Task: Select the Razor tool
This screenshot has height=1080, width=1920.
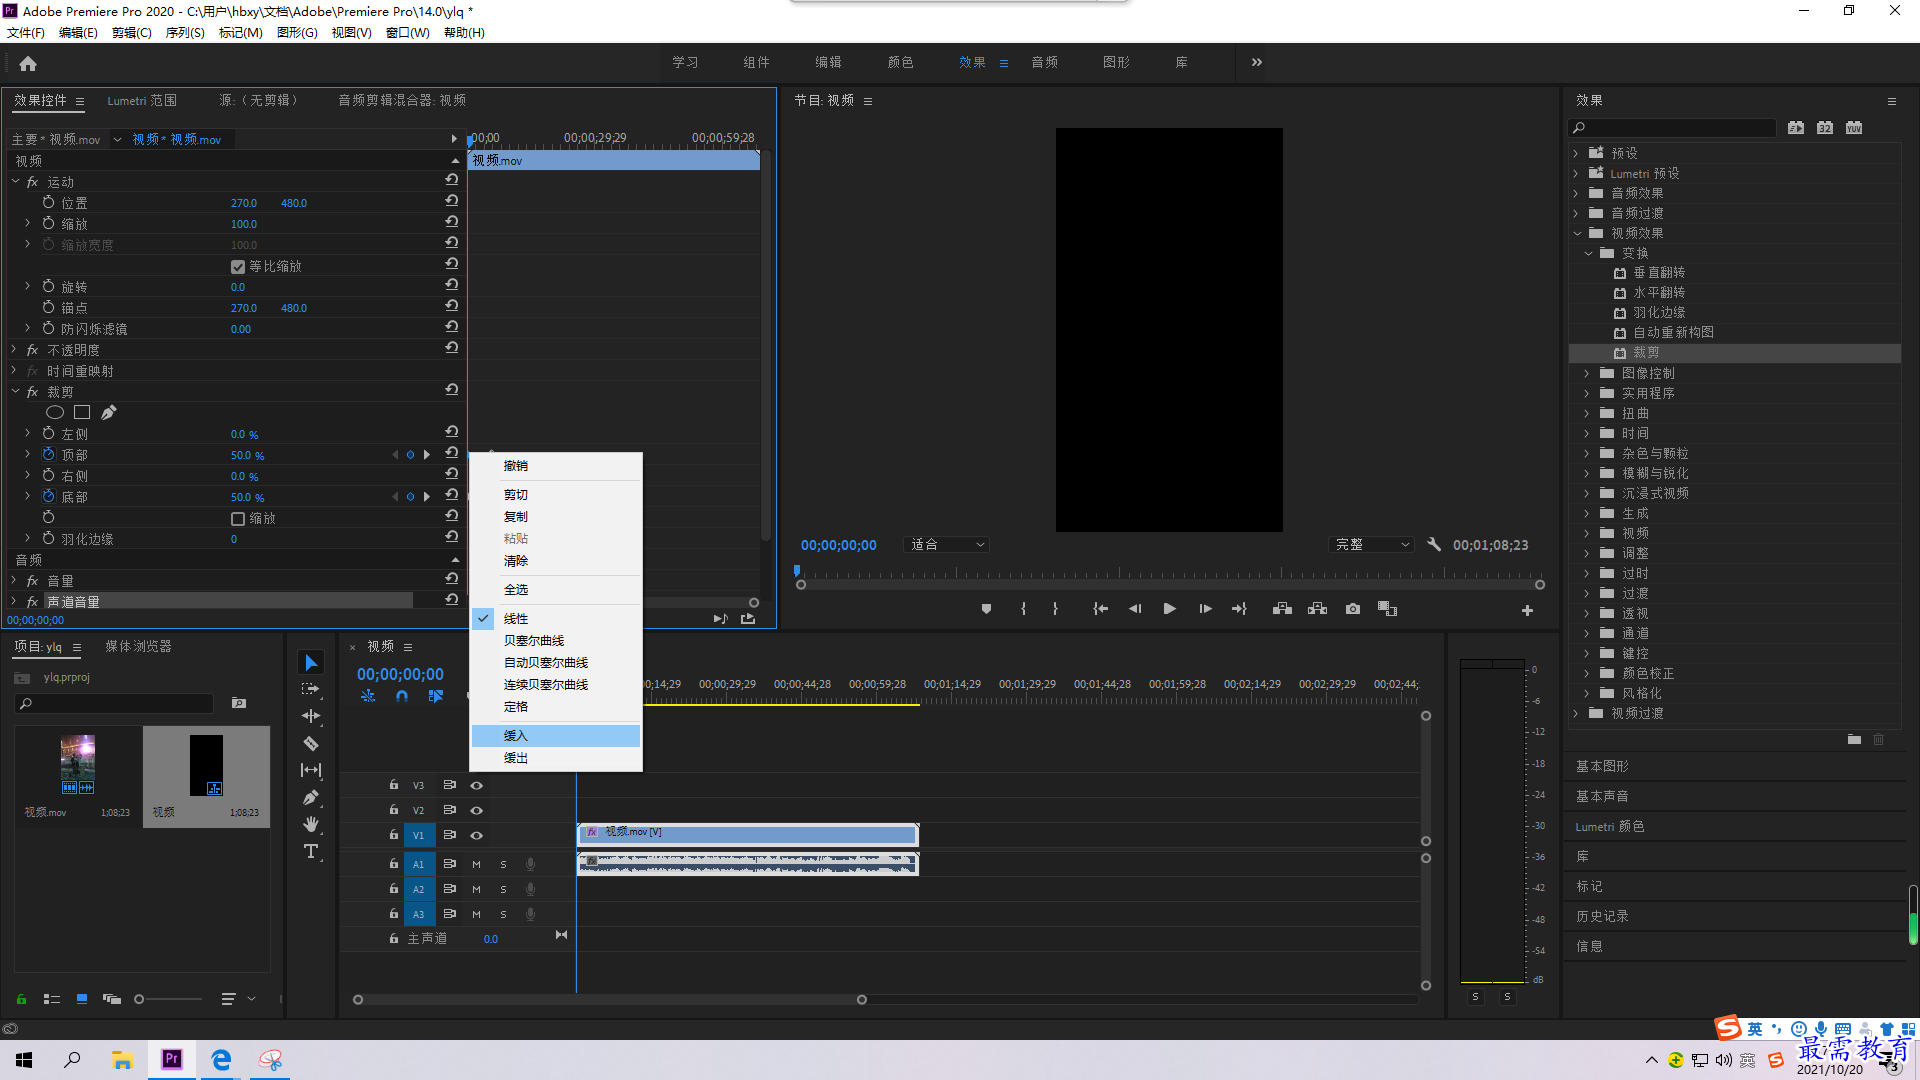Action: [x=311, y=743]
